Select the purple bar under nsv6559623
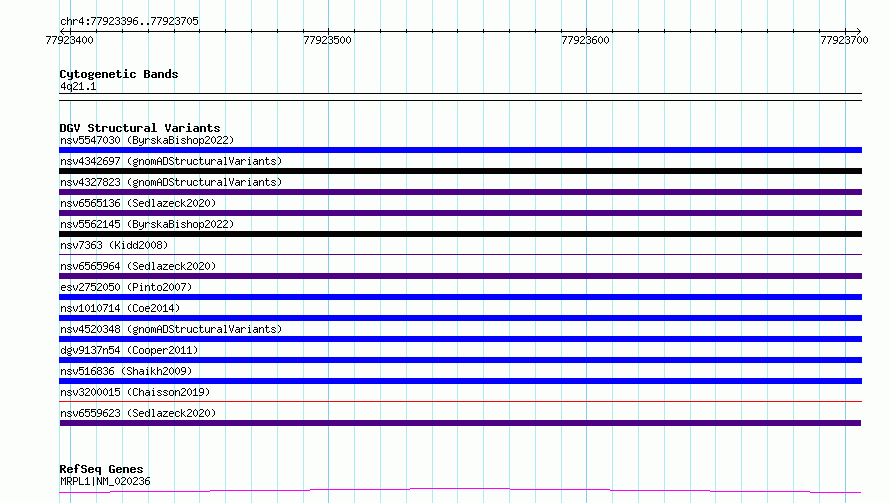Viewport: 890px width, 503px height. point(460,423)
